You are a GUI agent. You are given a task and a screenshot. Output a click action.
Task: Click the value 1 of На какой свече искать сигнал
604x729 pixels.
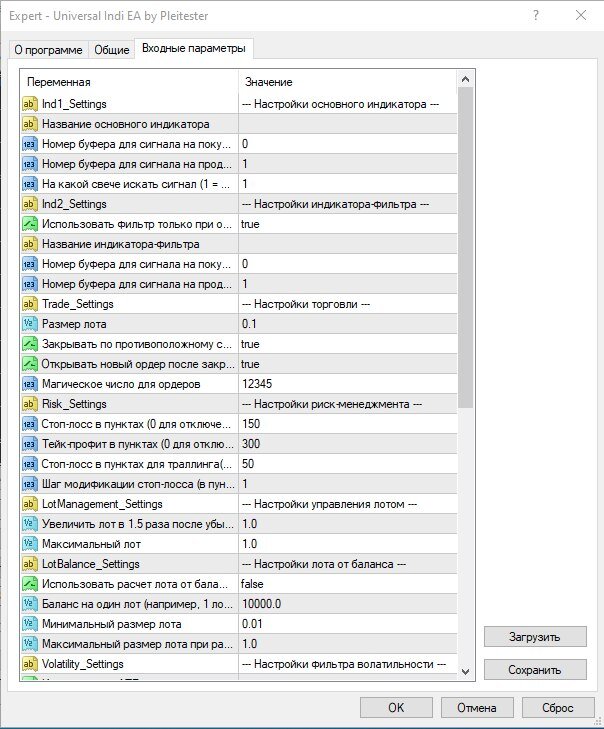click(x=245, y=184)
